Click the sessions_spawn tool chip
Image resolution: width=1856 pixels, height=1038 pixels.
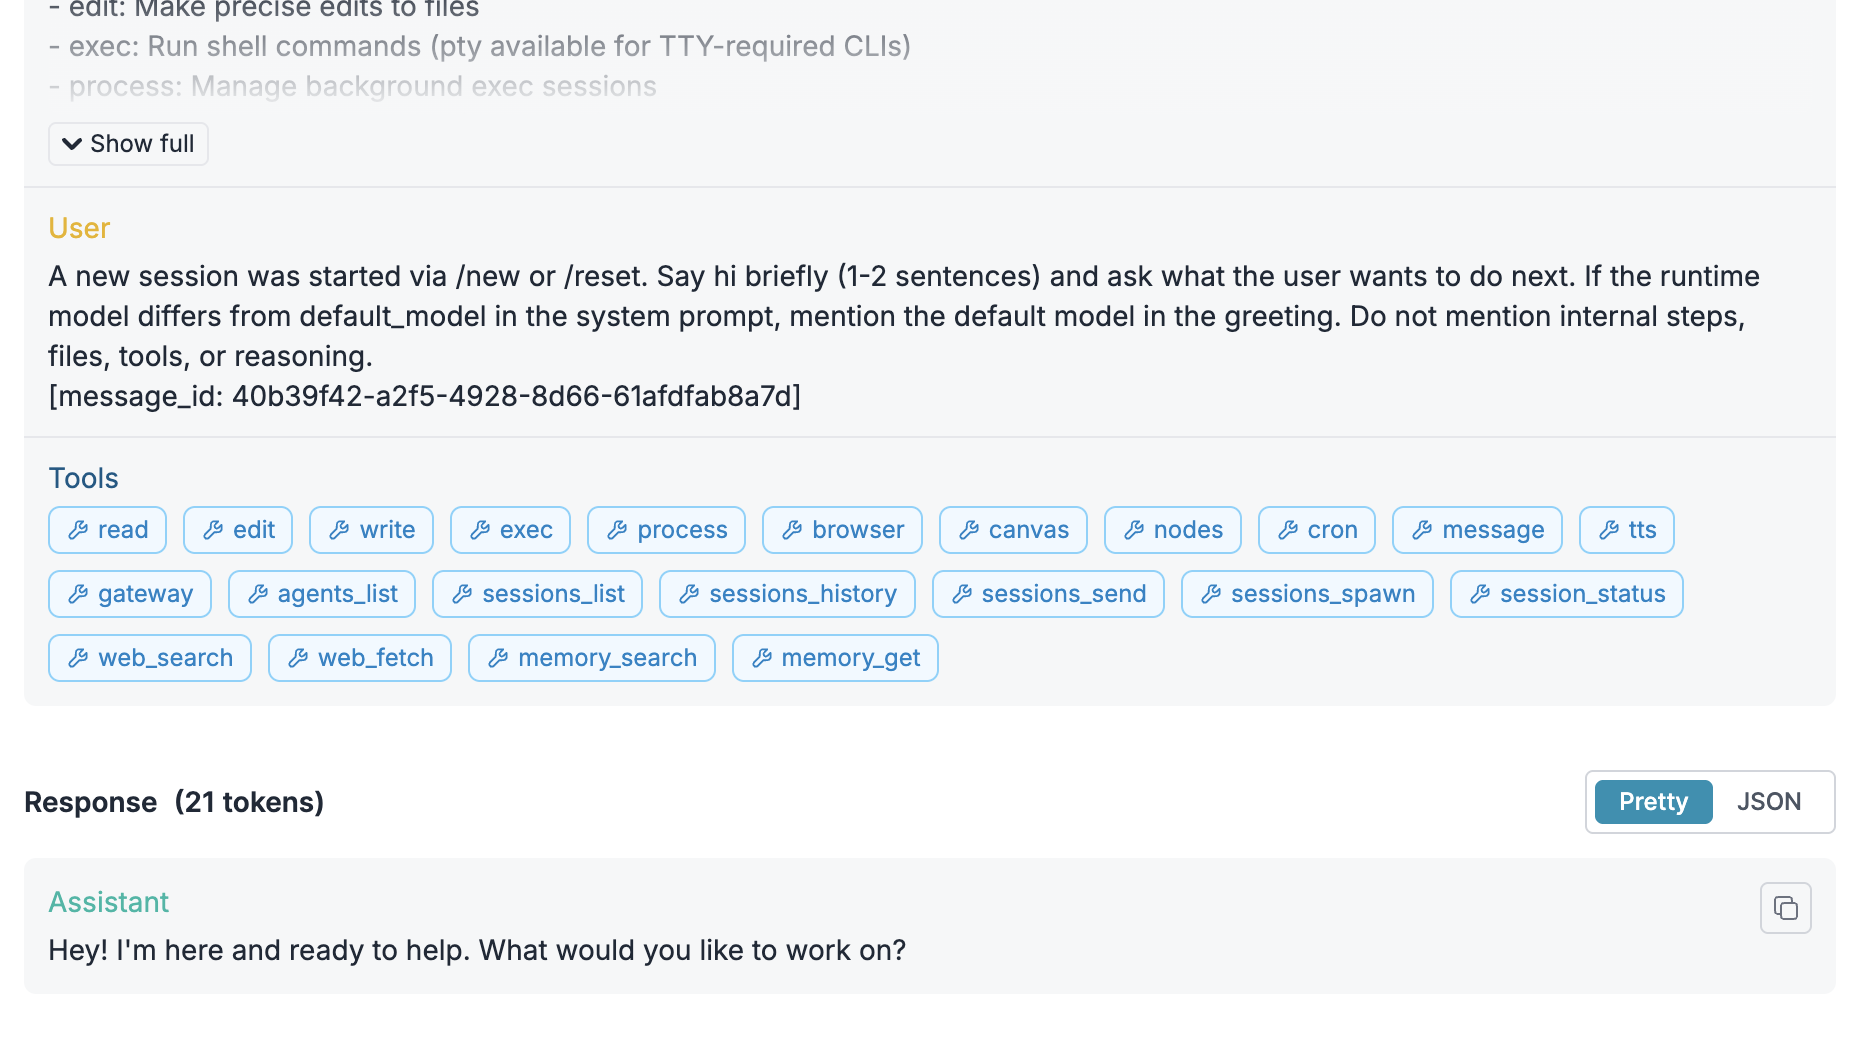(1307, 594)
